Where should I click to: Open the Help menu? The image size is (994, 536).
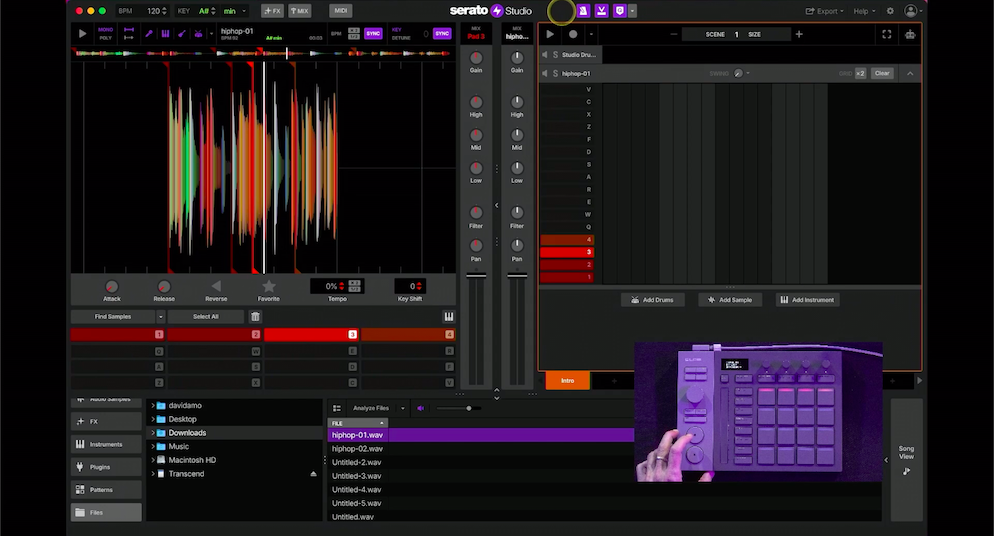coord(864,11)
